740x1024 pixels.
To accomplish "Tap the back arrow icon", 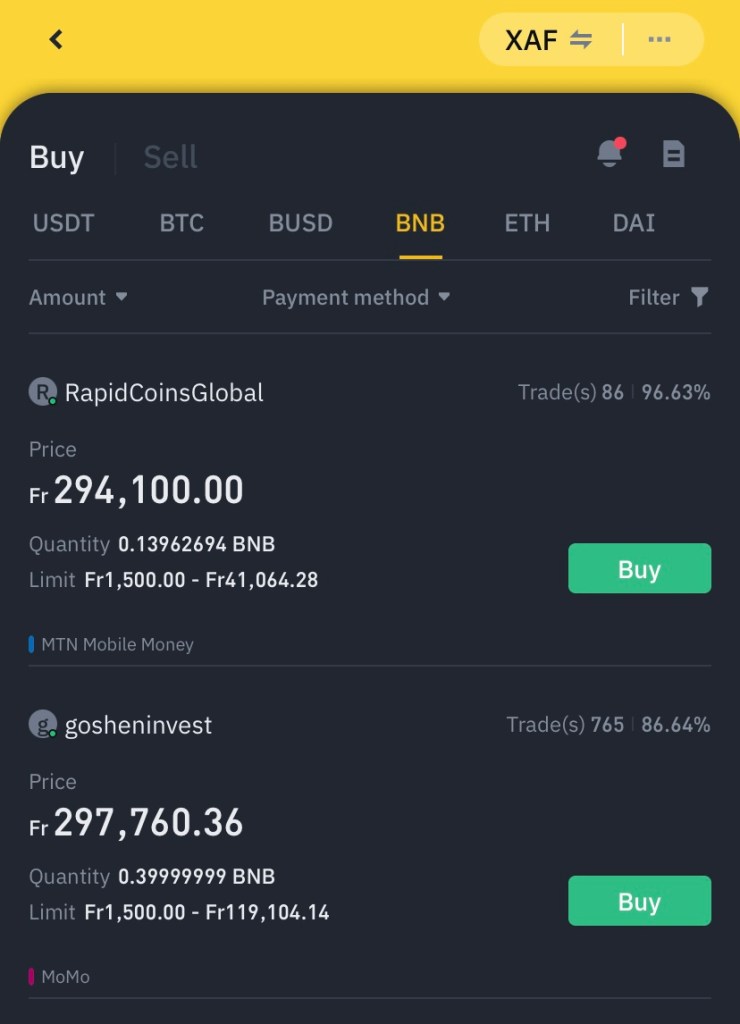I will pyautogui.click(x=56, y=40).
